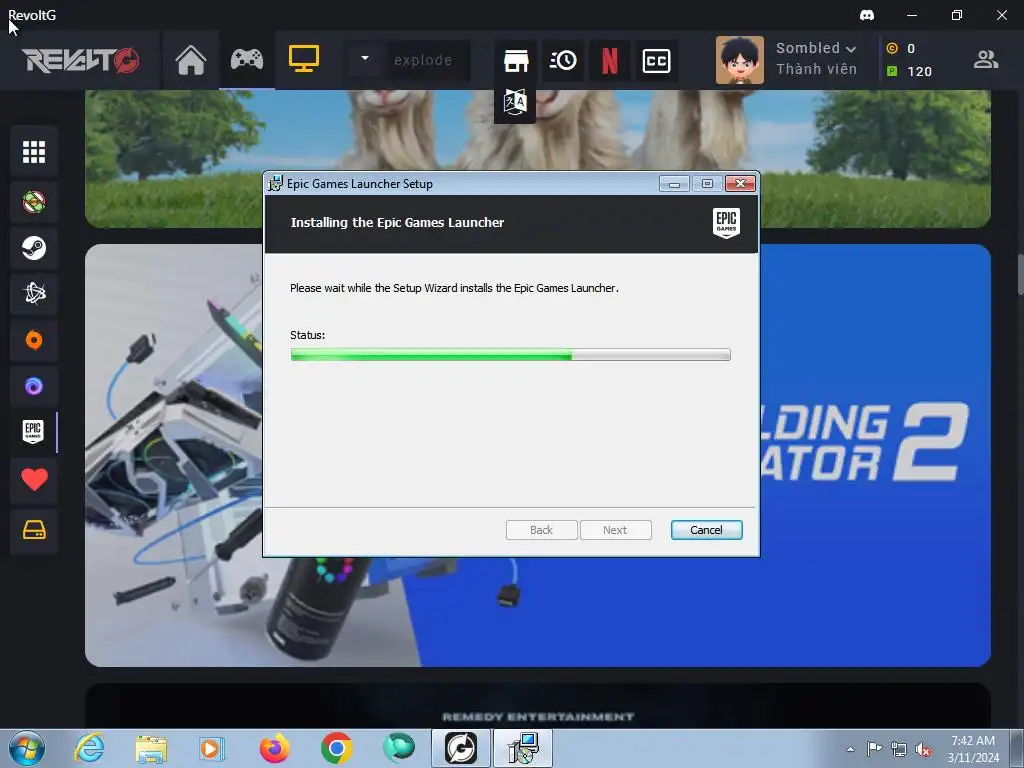
Task: Open Action Center flag icon
Action: coord(874,749)
